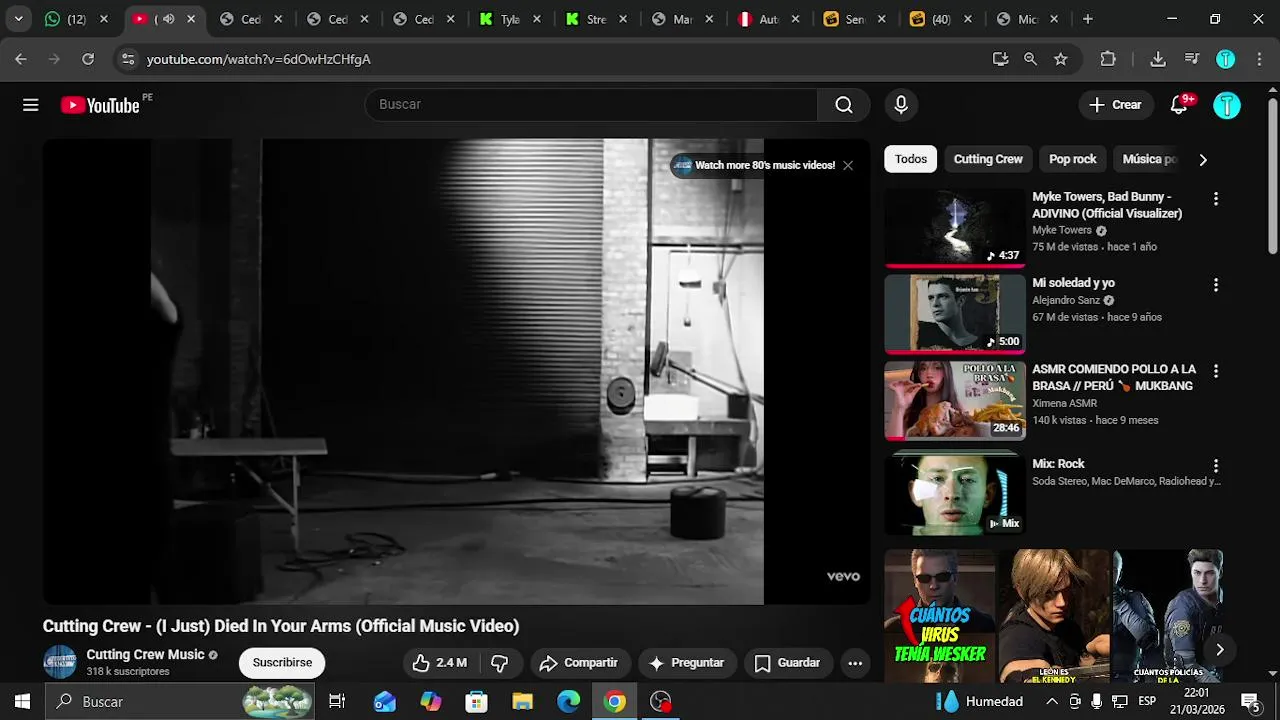View site information icon in address bar

click(128, 59)
